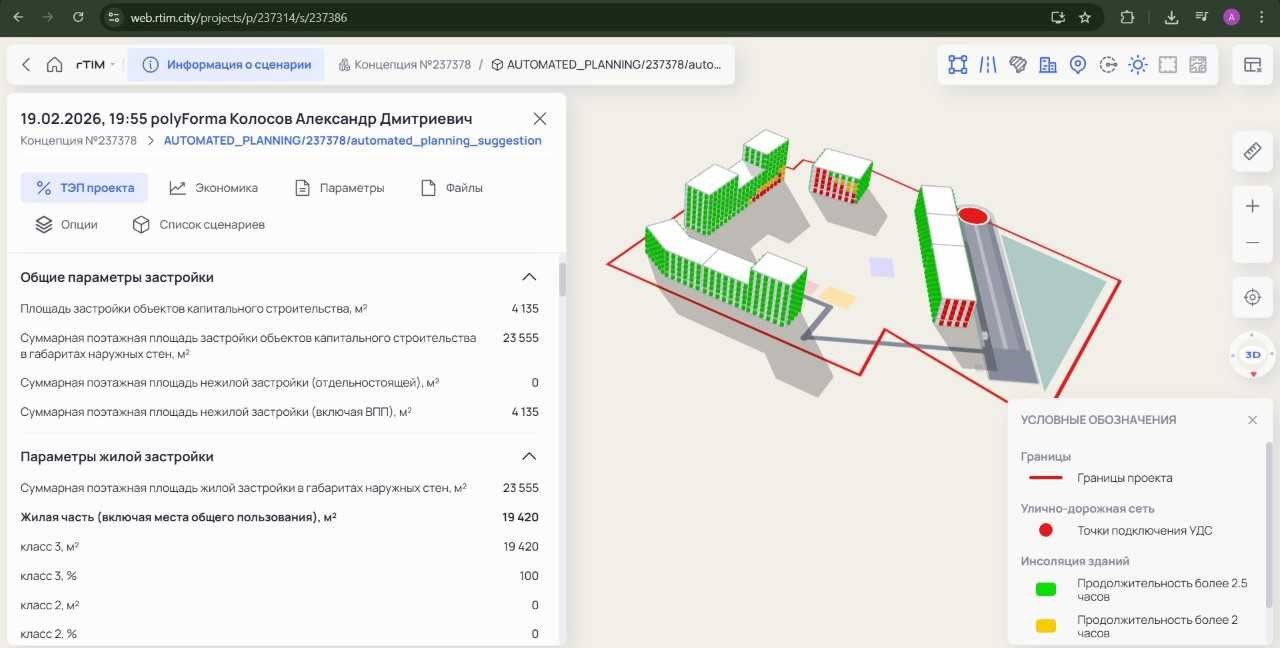The image size is (1280, 648).
Task: Open the ruler measurement tool
Action: point(1252,151)
